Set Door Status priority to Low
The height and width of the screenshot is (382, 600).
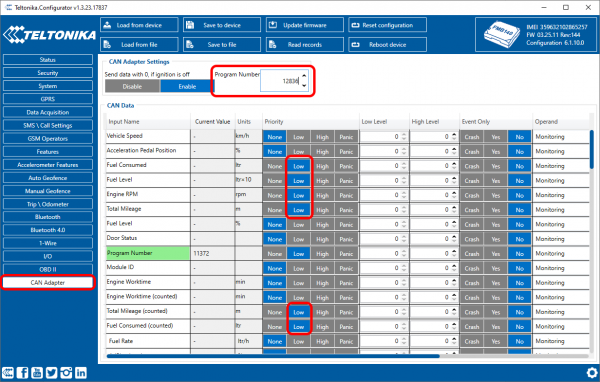coord(298,239)
